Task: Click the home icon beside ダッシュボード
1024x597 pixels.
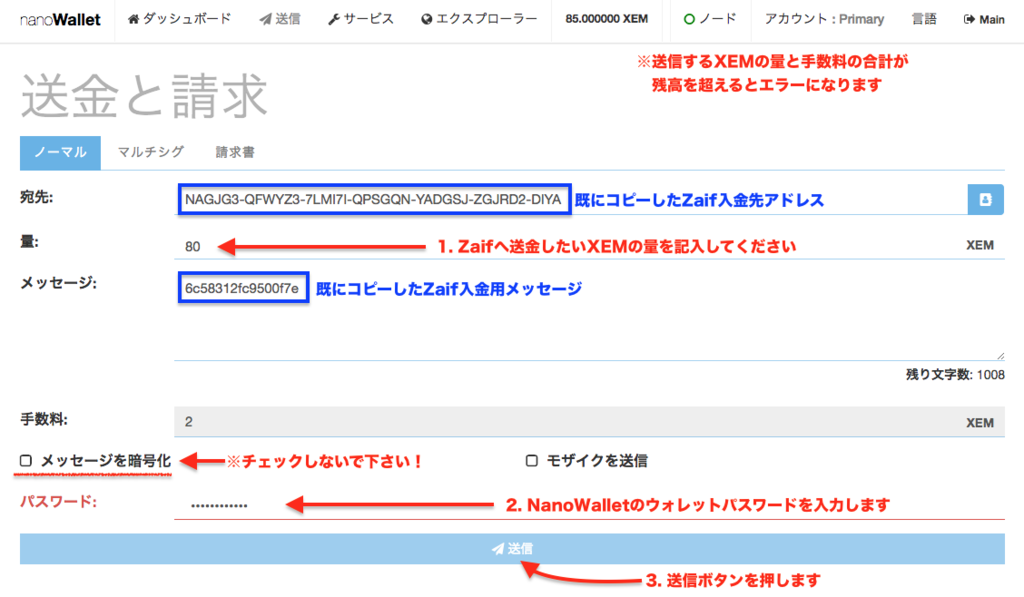Action: [133, 20]
